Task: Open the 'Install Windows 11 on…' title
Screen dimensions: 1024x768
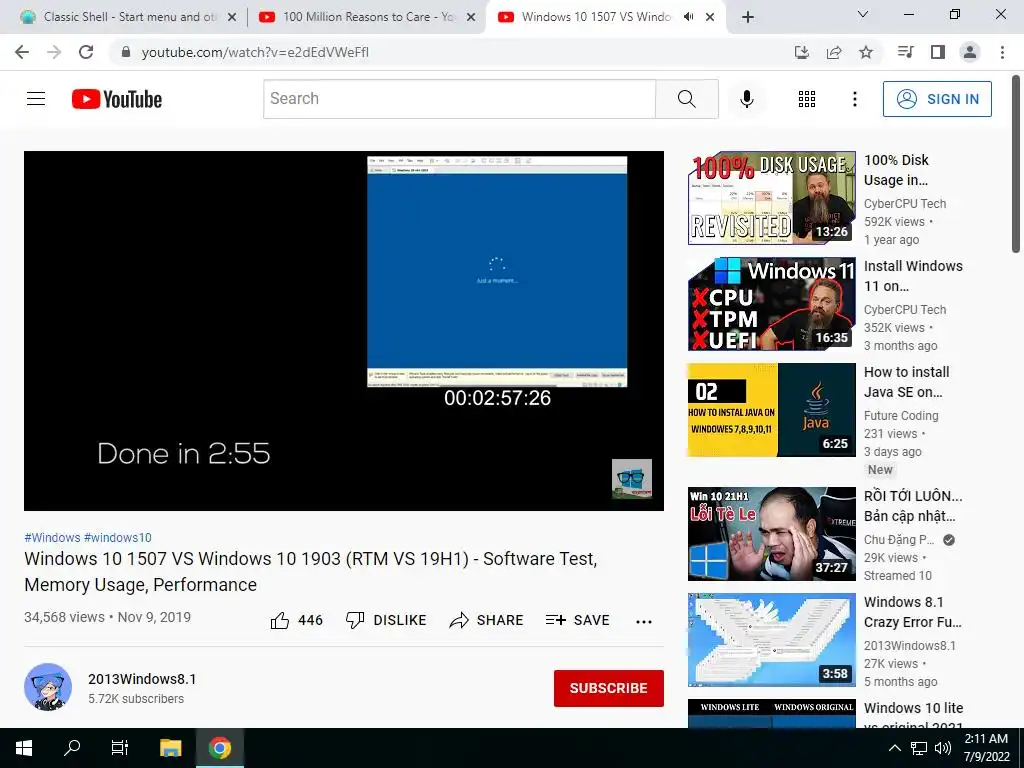Action: click(913, 276)
